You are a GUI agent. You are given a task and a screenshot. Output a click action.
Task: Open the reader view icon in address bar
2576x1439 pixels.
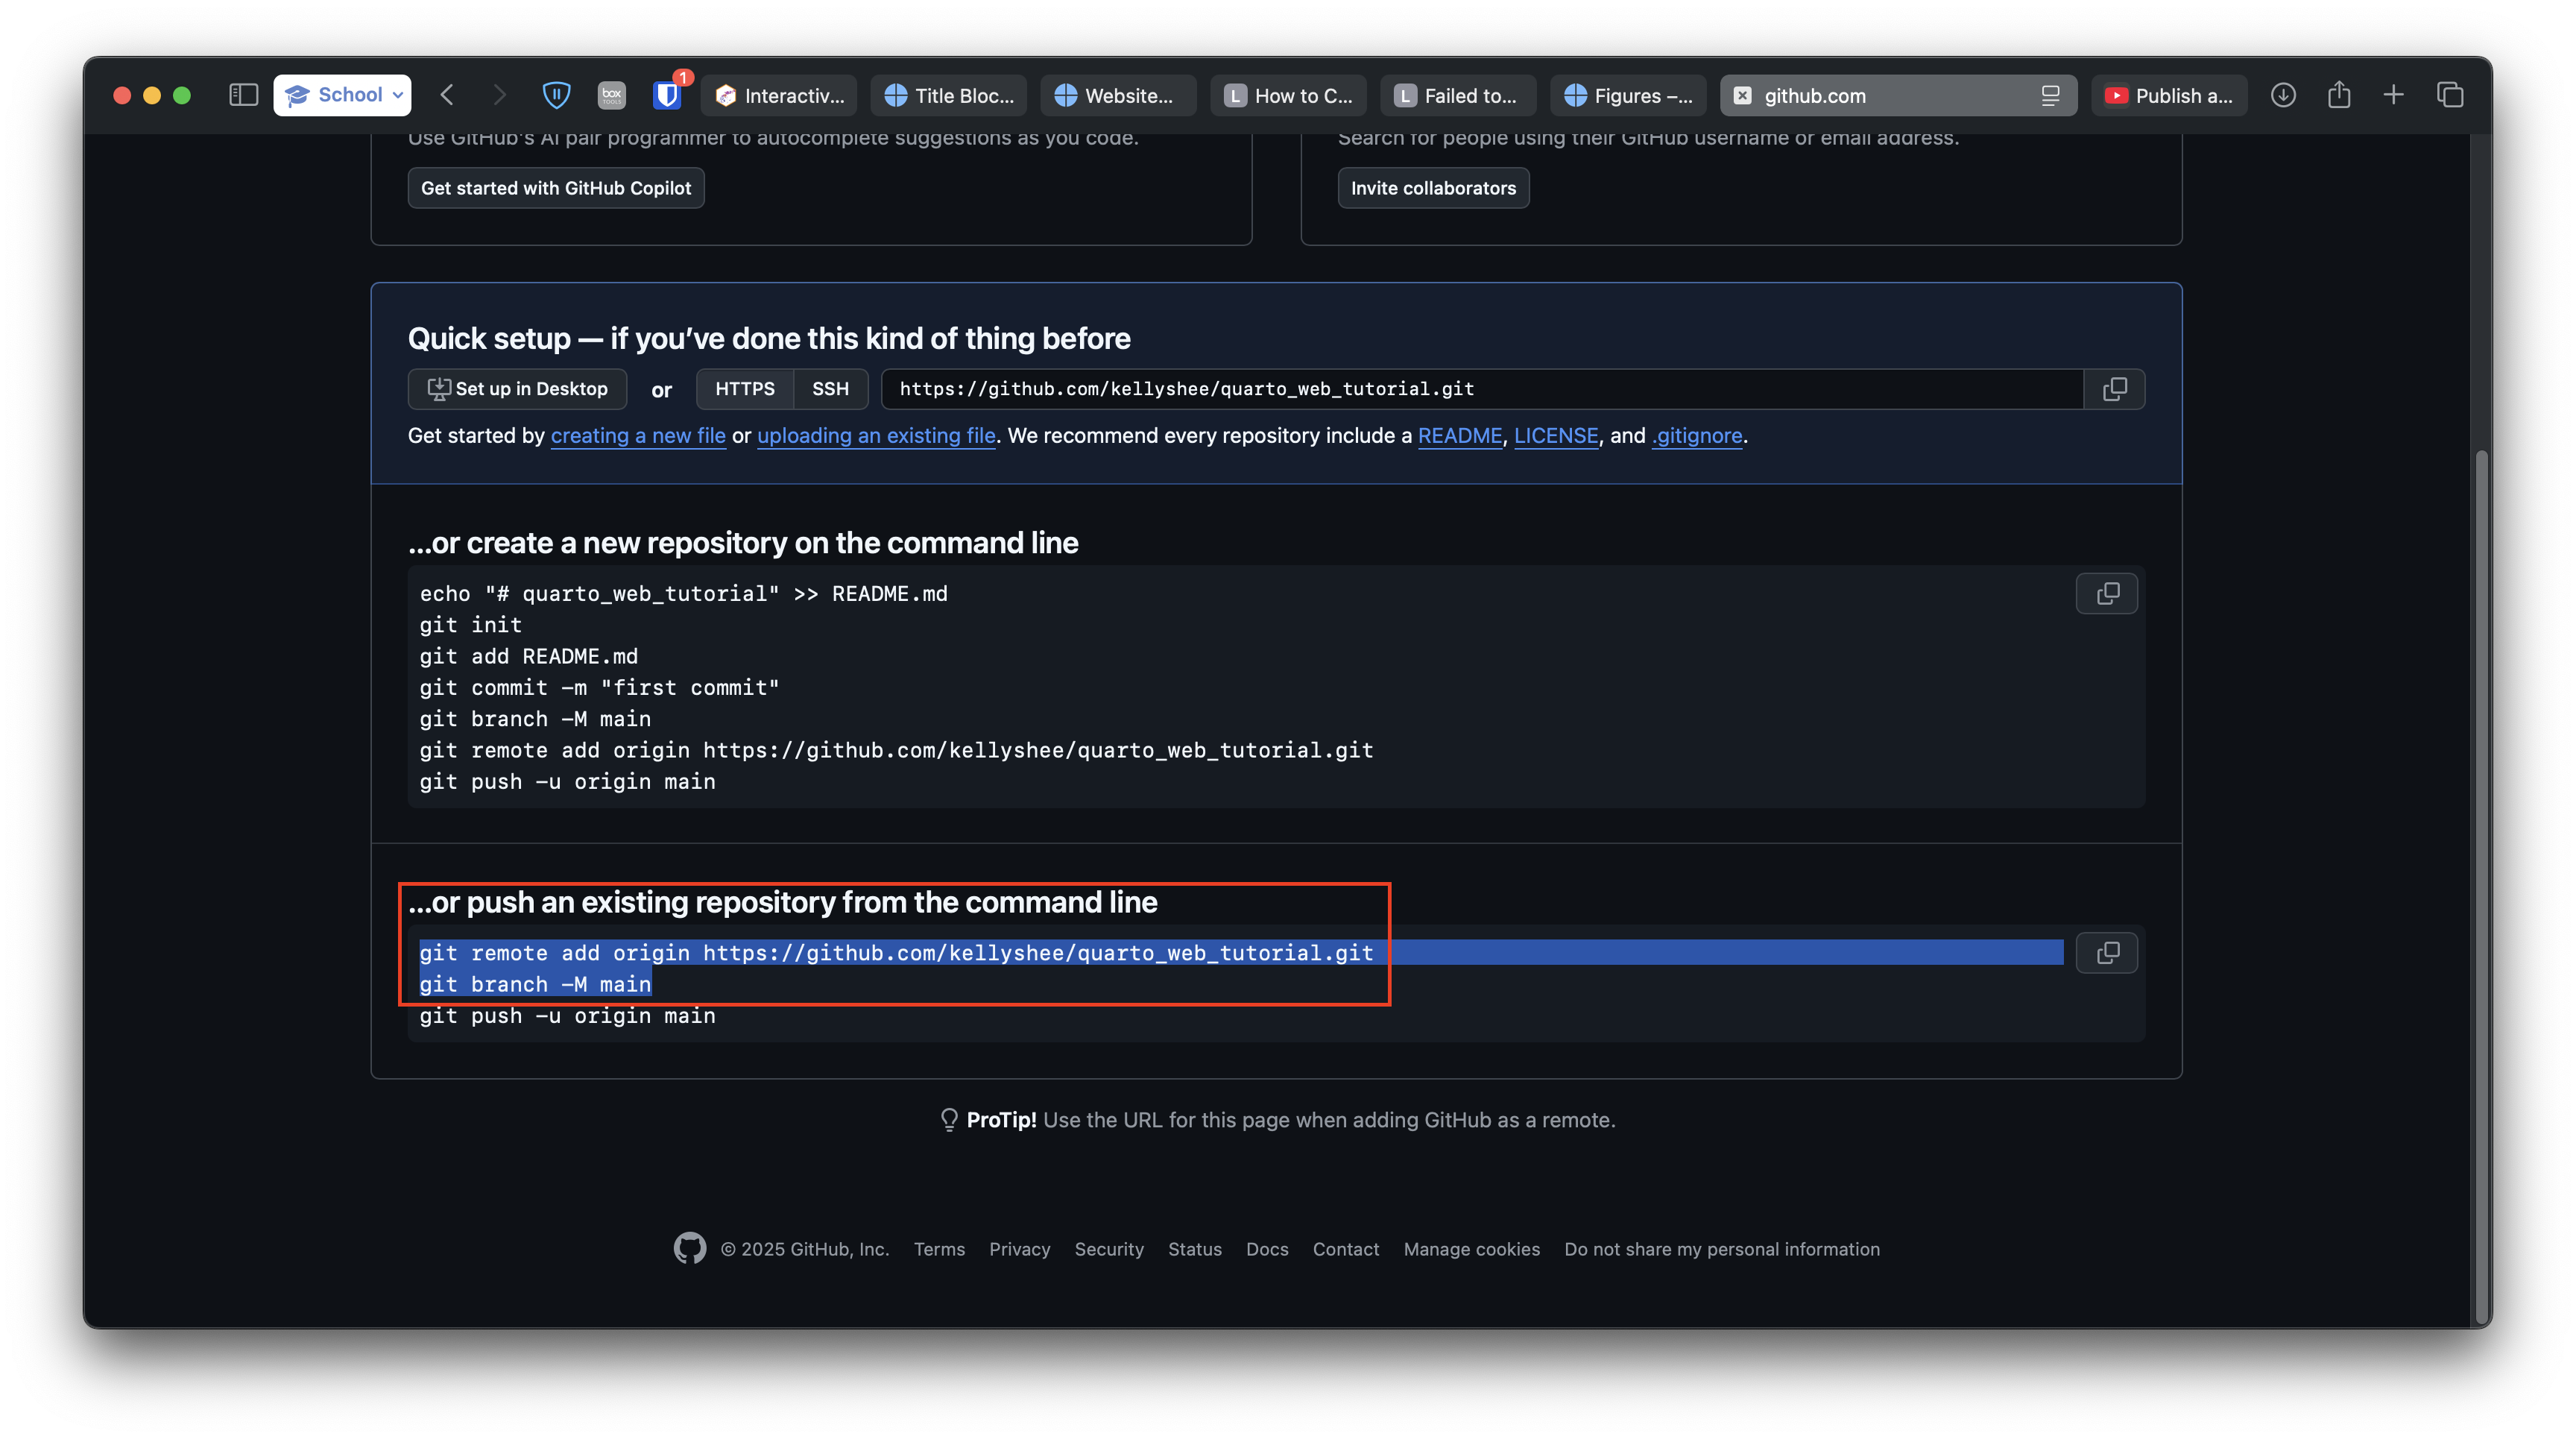[x=2050, y=96]
